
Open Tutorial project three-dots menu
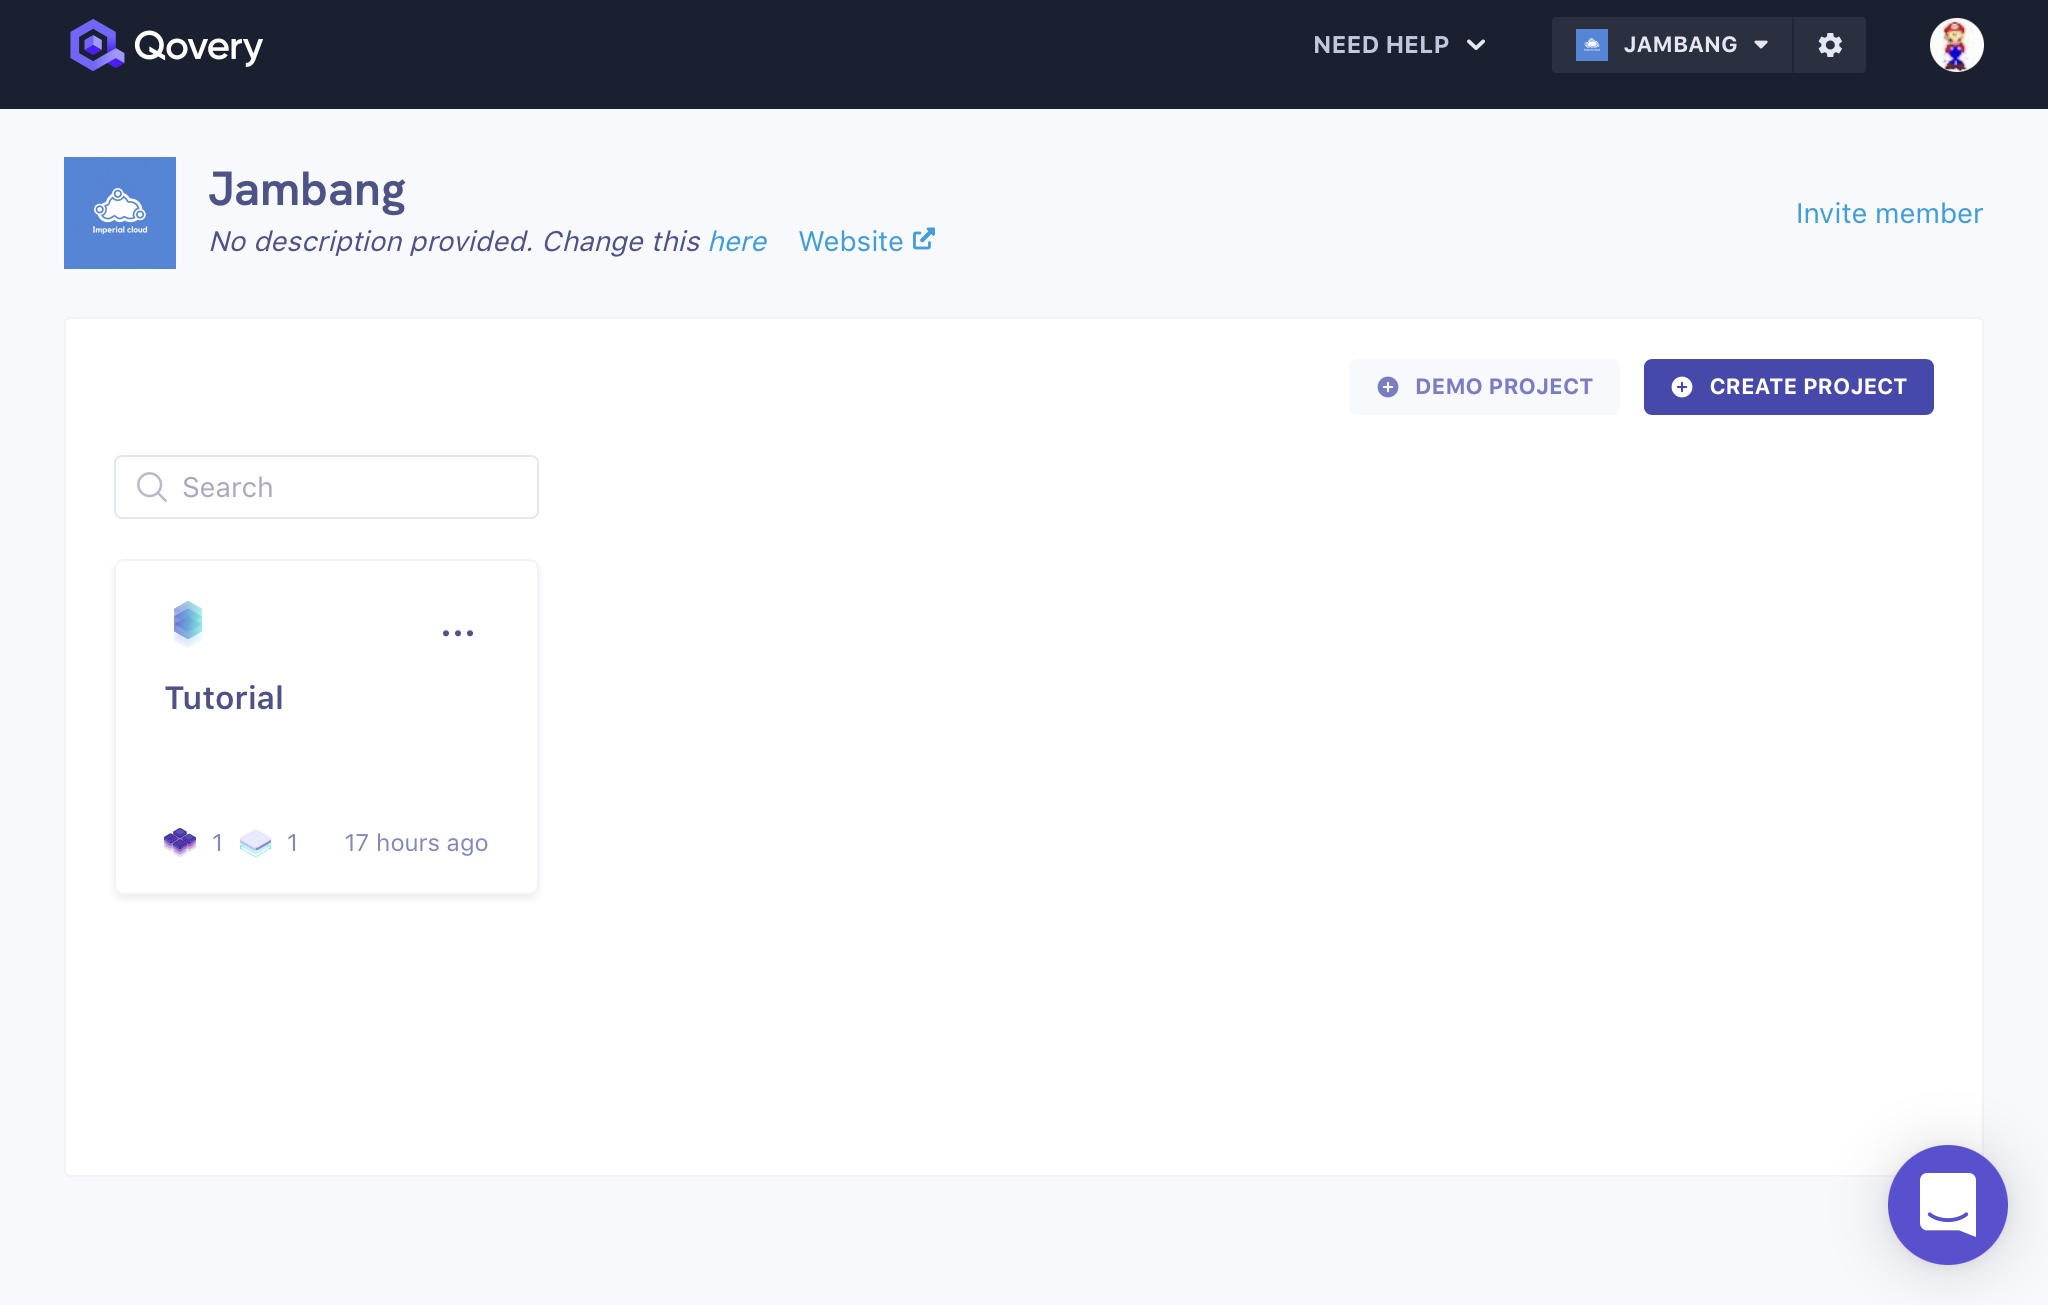click(458, 633)
